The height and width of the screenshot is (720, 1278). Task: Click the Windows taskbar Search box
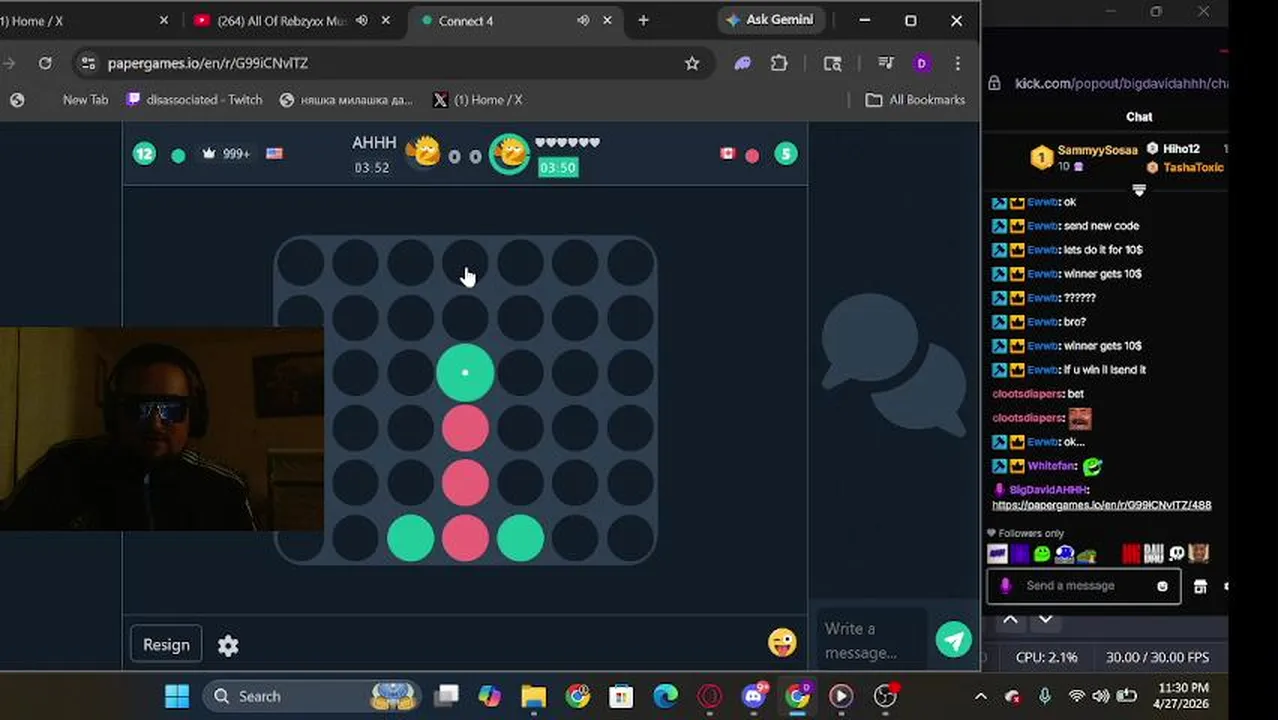click(x=310, y=696)
